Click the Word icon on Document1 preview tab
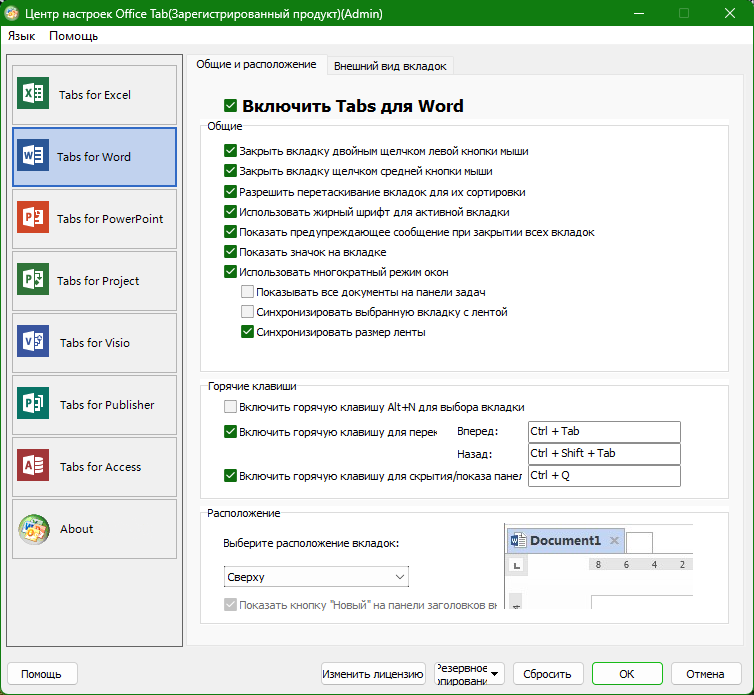 [x=518, y=541]
